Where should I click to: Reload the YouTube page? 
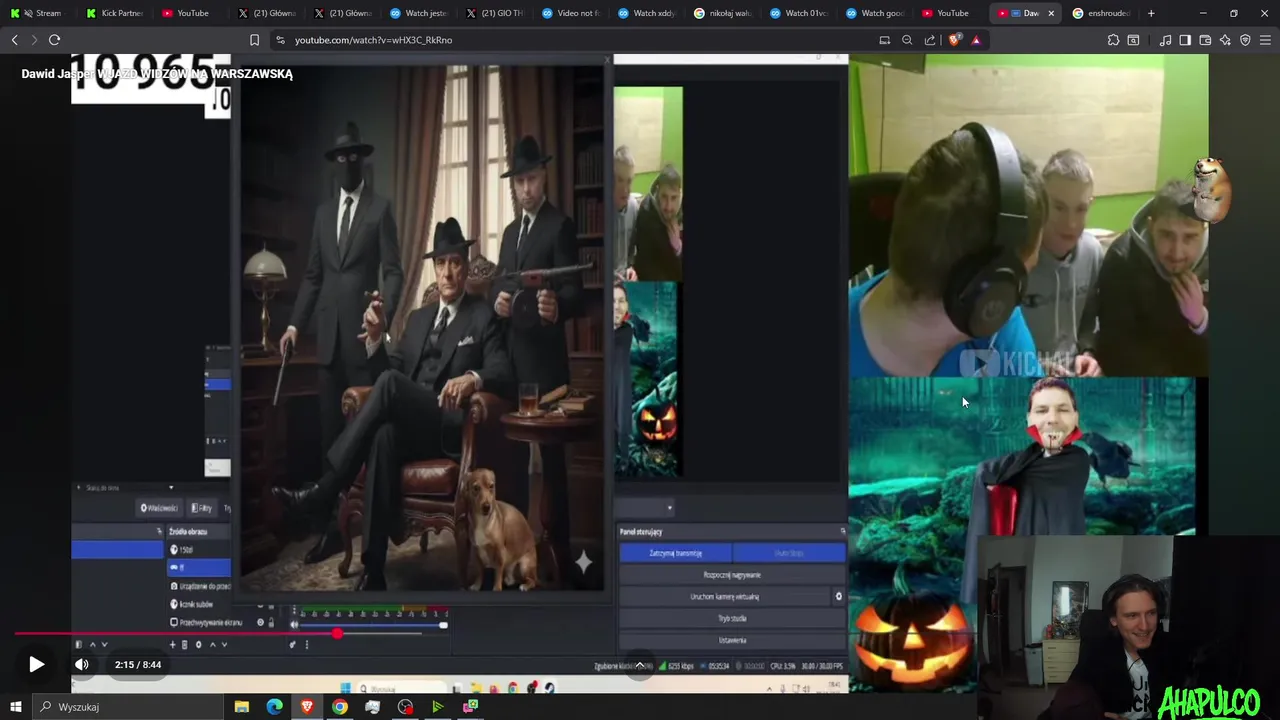click(54, 40)
